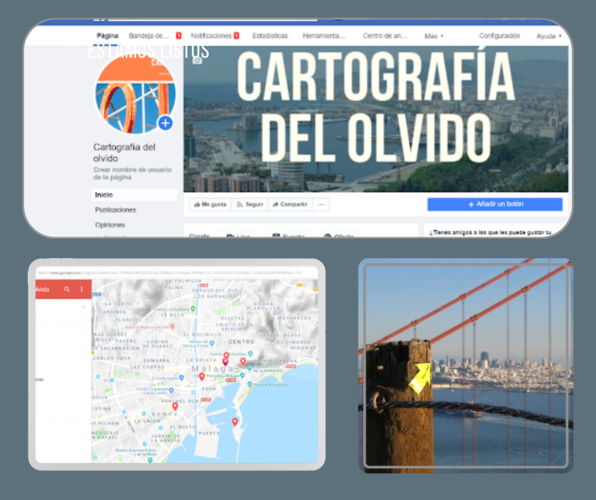Viewport: 596px width, 500px height.
Task: Open the Notificaciones tab
Action: 211,36
